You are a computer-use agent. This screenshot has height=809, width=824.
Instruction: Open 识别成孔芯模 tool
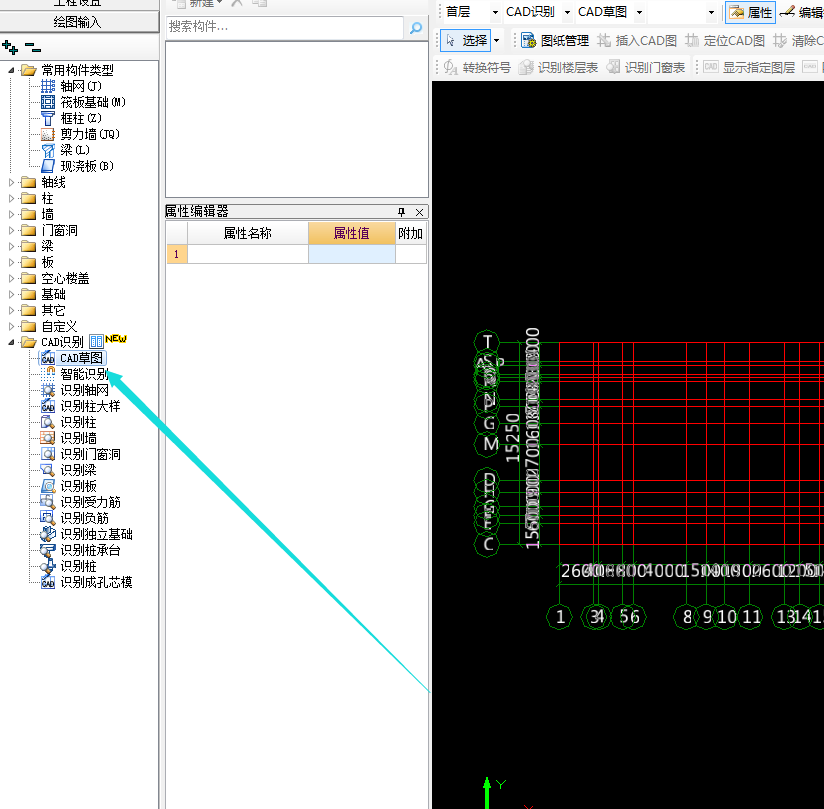[87, 582]
